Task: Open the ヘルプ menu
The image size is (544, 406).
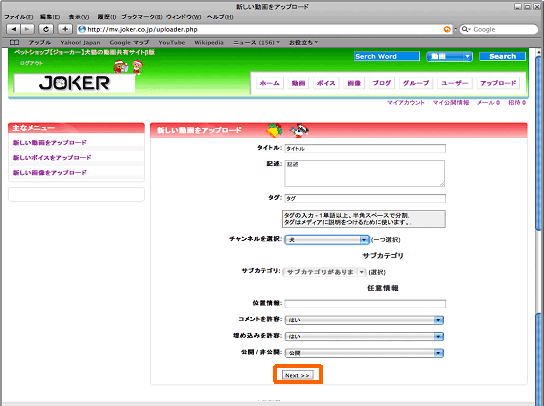Action: (x=220, y=17)
